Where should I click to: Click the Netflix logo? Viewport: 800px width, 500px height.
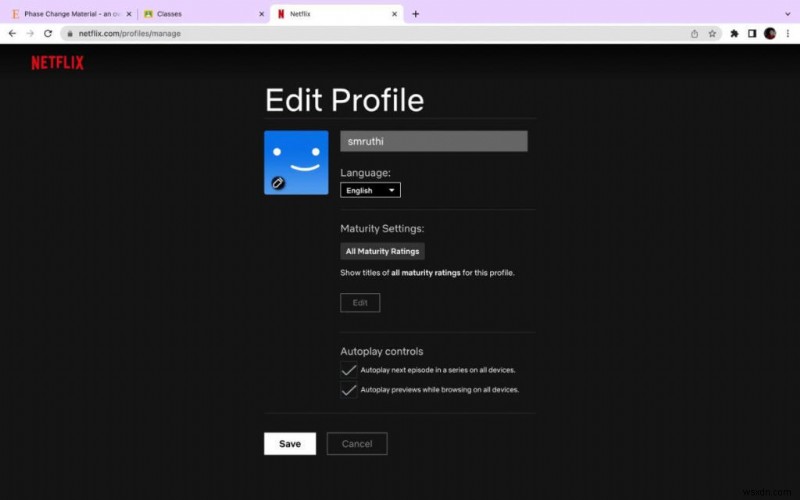57,63
